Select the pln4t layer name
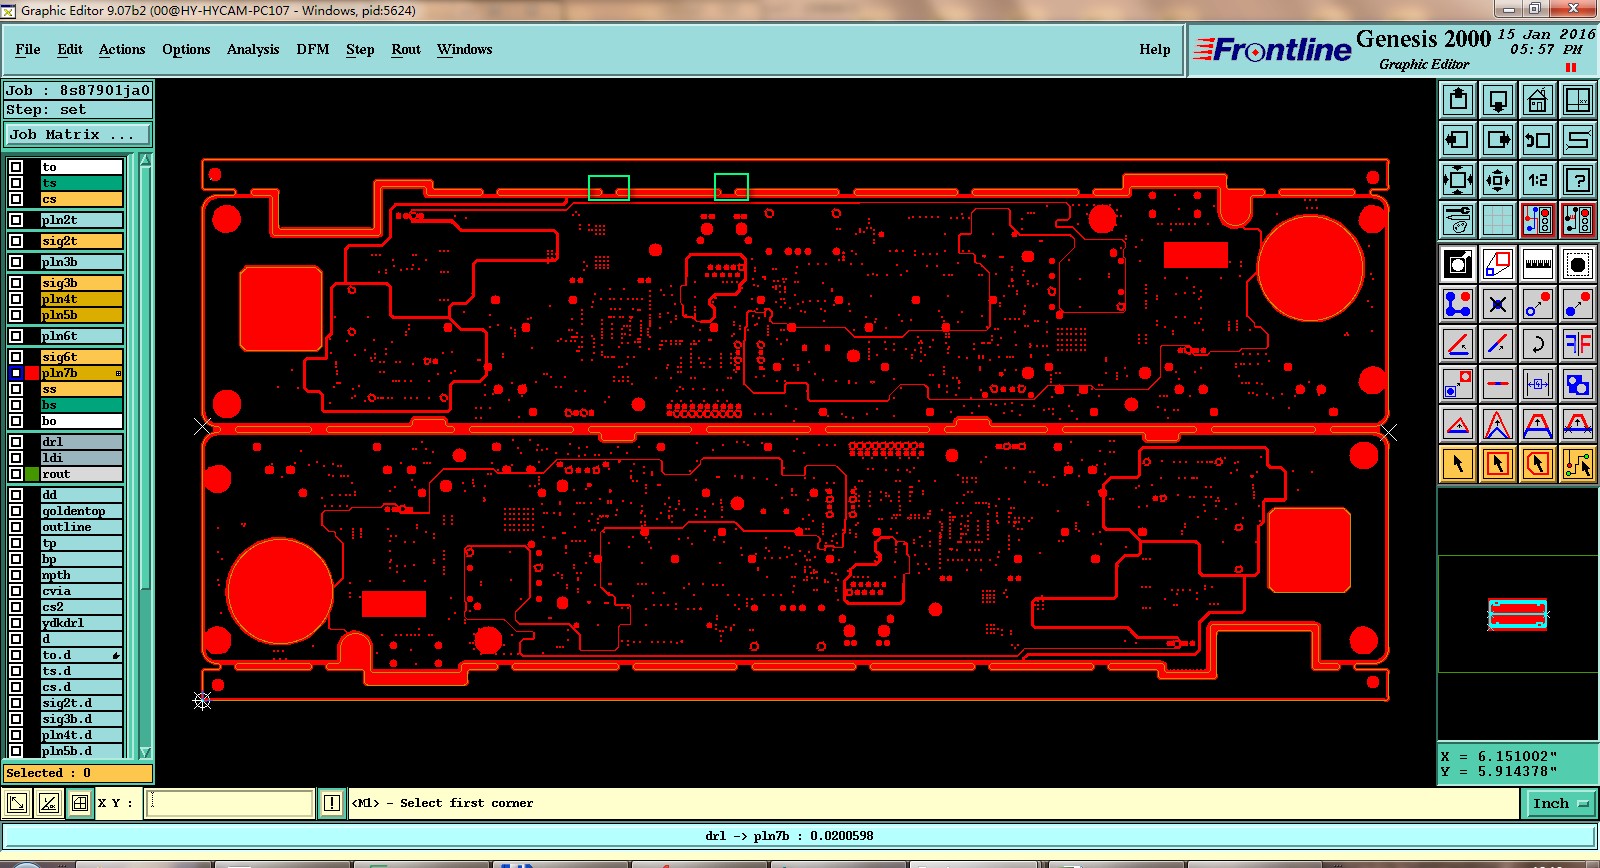1600x868 pixels. 81,299
